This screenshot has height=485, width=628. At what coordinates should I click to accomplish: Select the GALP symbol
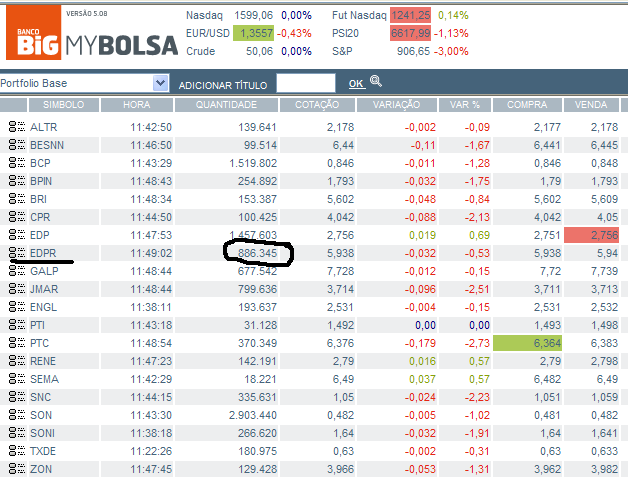pos(44,272)
